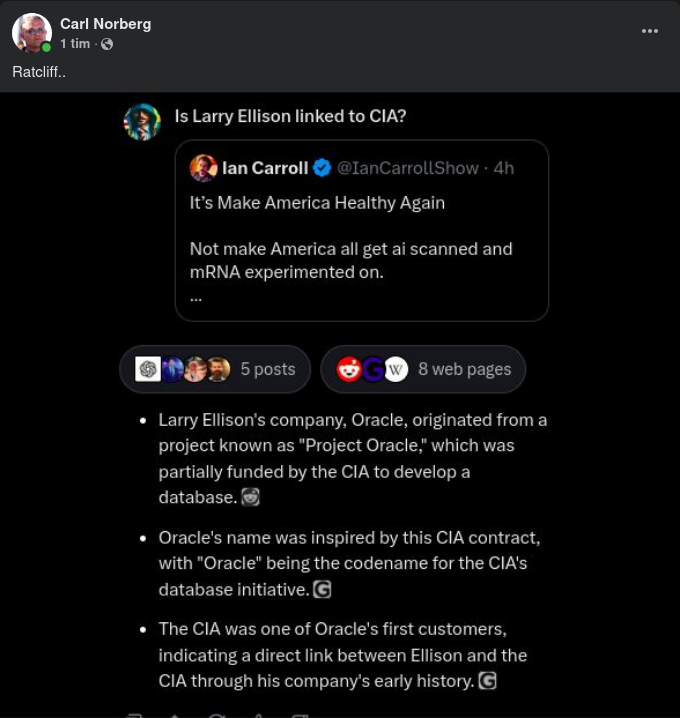The width and height of the screenshot is (680, 718).
Task: Click the citation icon after 'early history.'
Action: click(487, 681)
